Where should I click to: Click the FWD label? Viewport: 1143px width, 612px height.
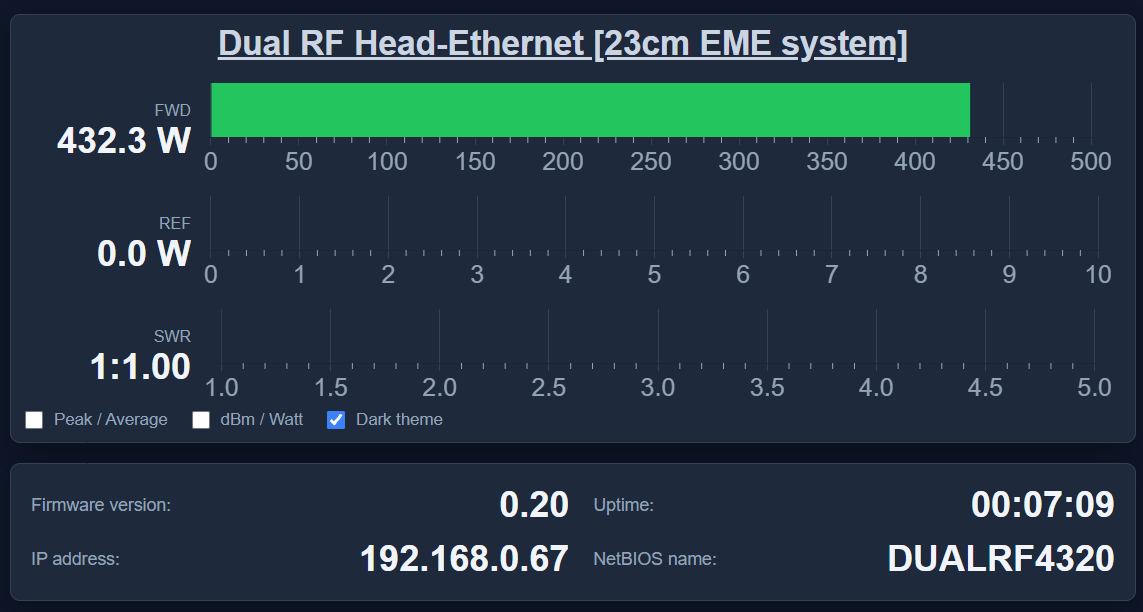pos(173,110)
